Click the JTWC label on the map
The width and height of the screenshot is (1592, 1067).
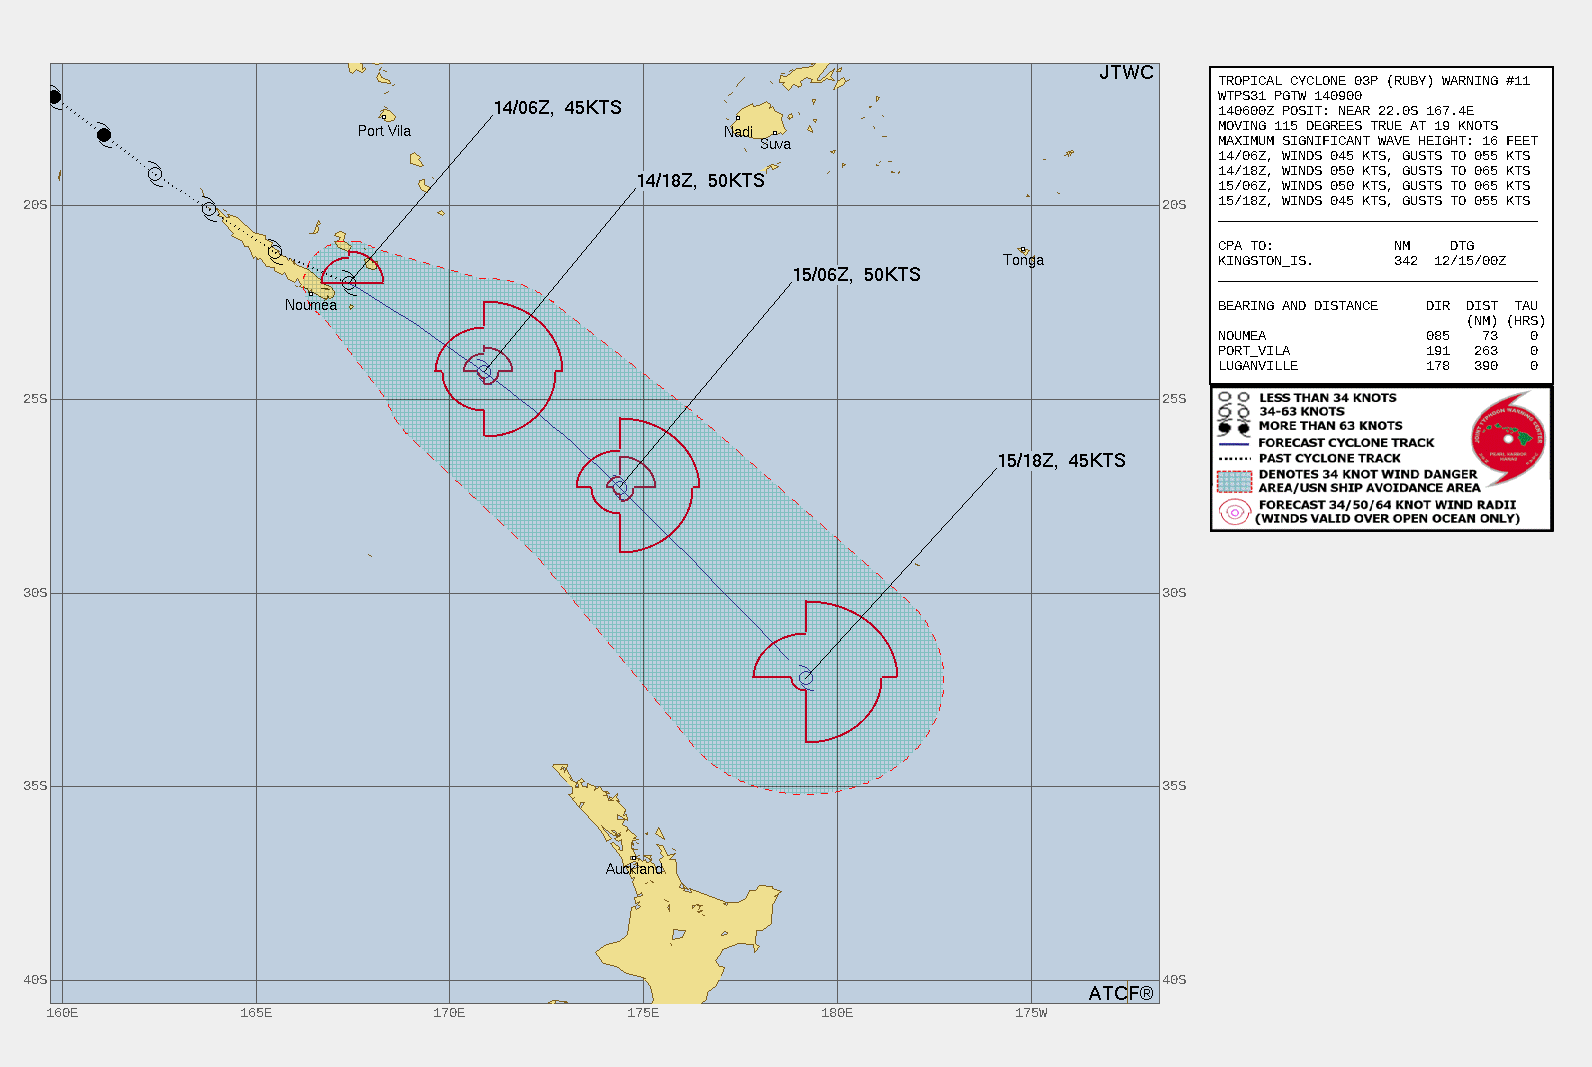pos(1127,73)
